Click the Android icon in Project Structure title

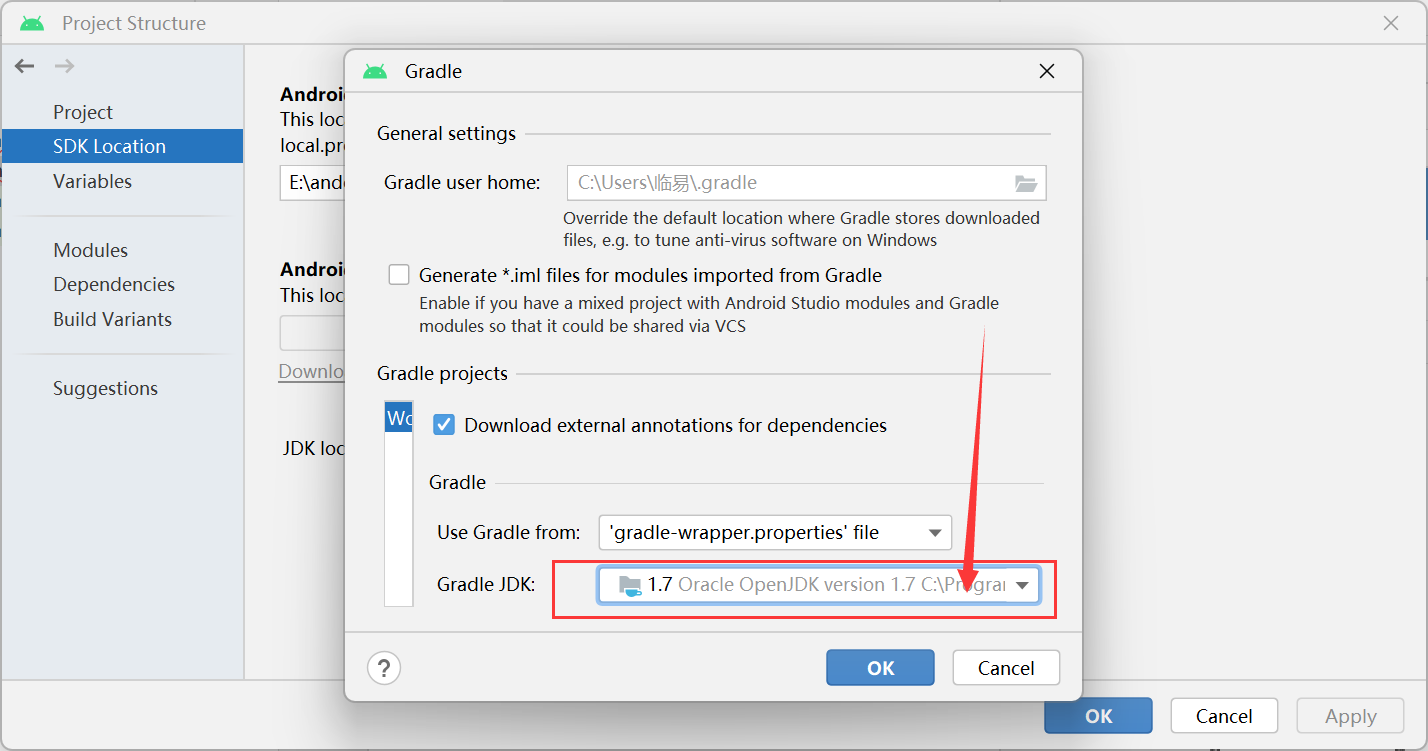click(32, 23)
